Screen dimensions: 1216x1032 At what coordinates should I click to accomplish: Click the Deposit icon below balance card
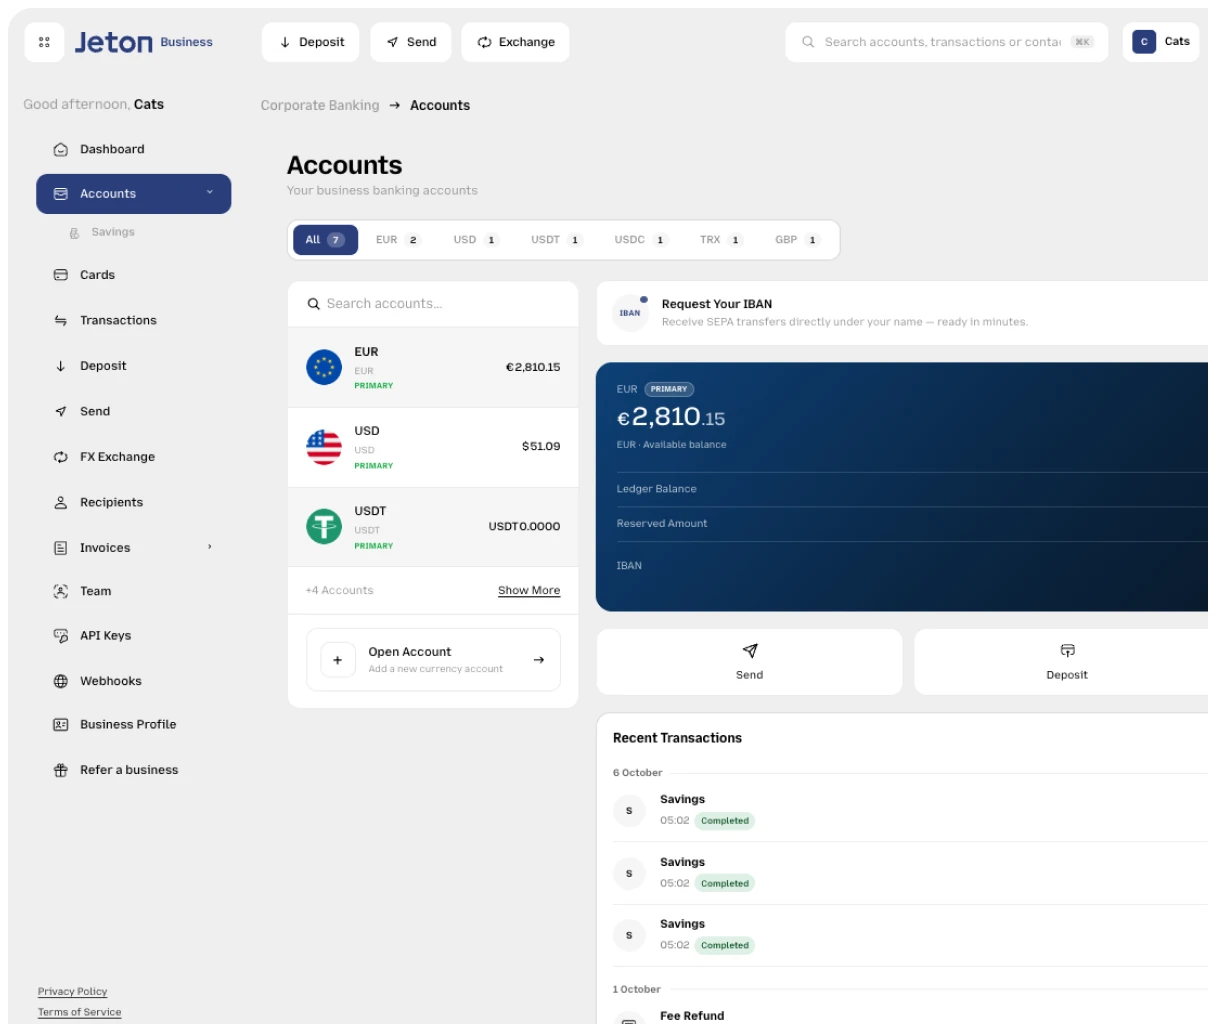1067,651
